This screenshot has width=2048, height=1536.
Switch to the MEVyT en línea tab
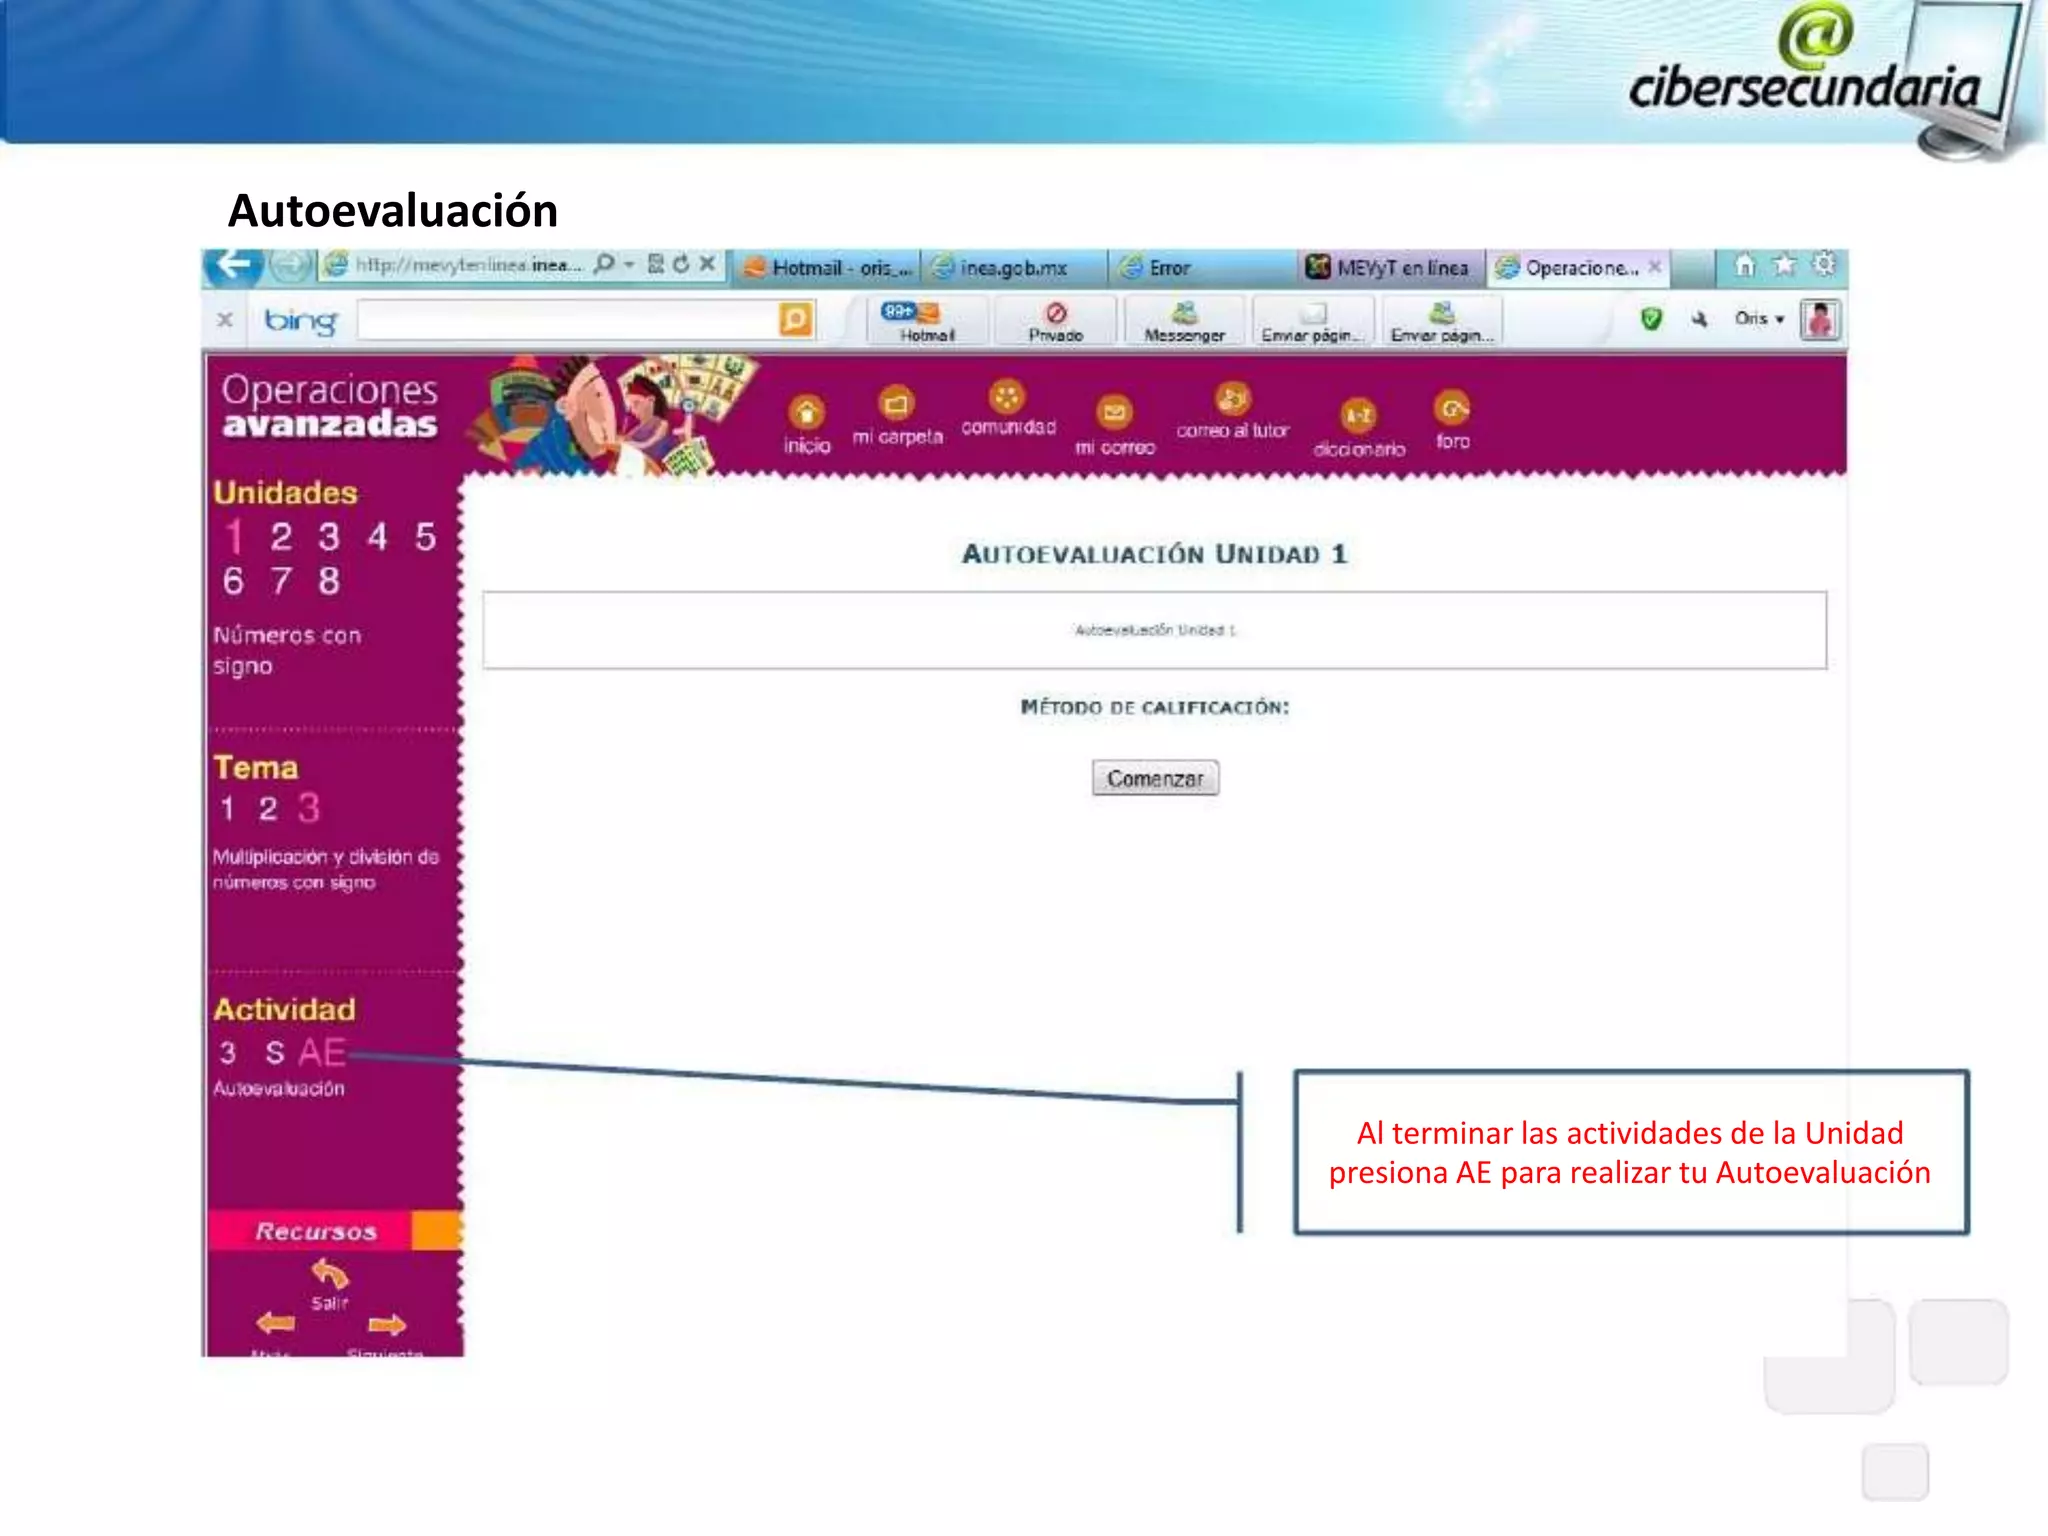[x=1391, y=267]
